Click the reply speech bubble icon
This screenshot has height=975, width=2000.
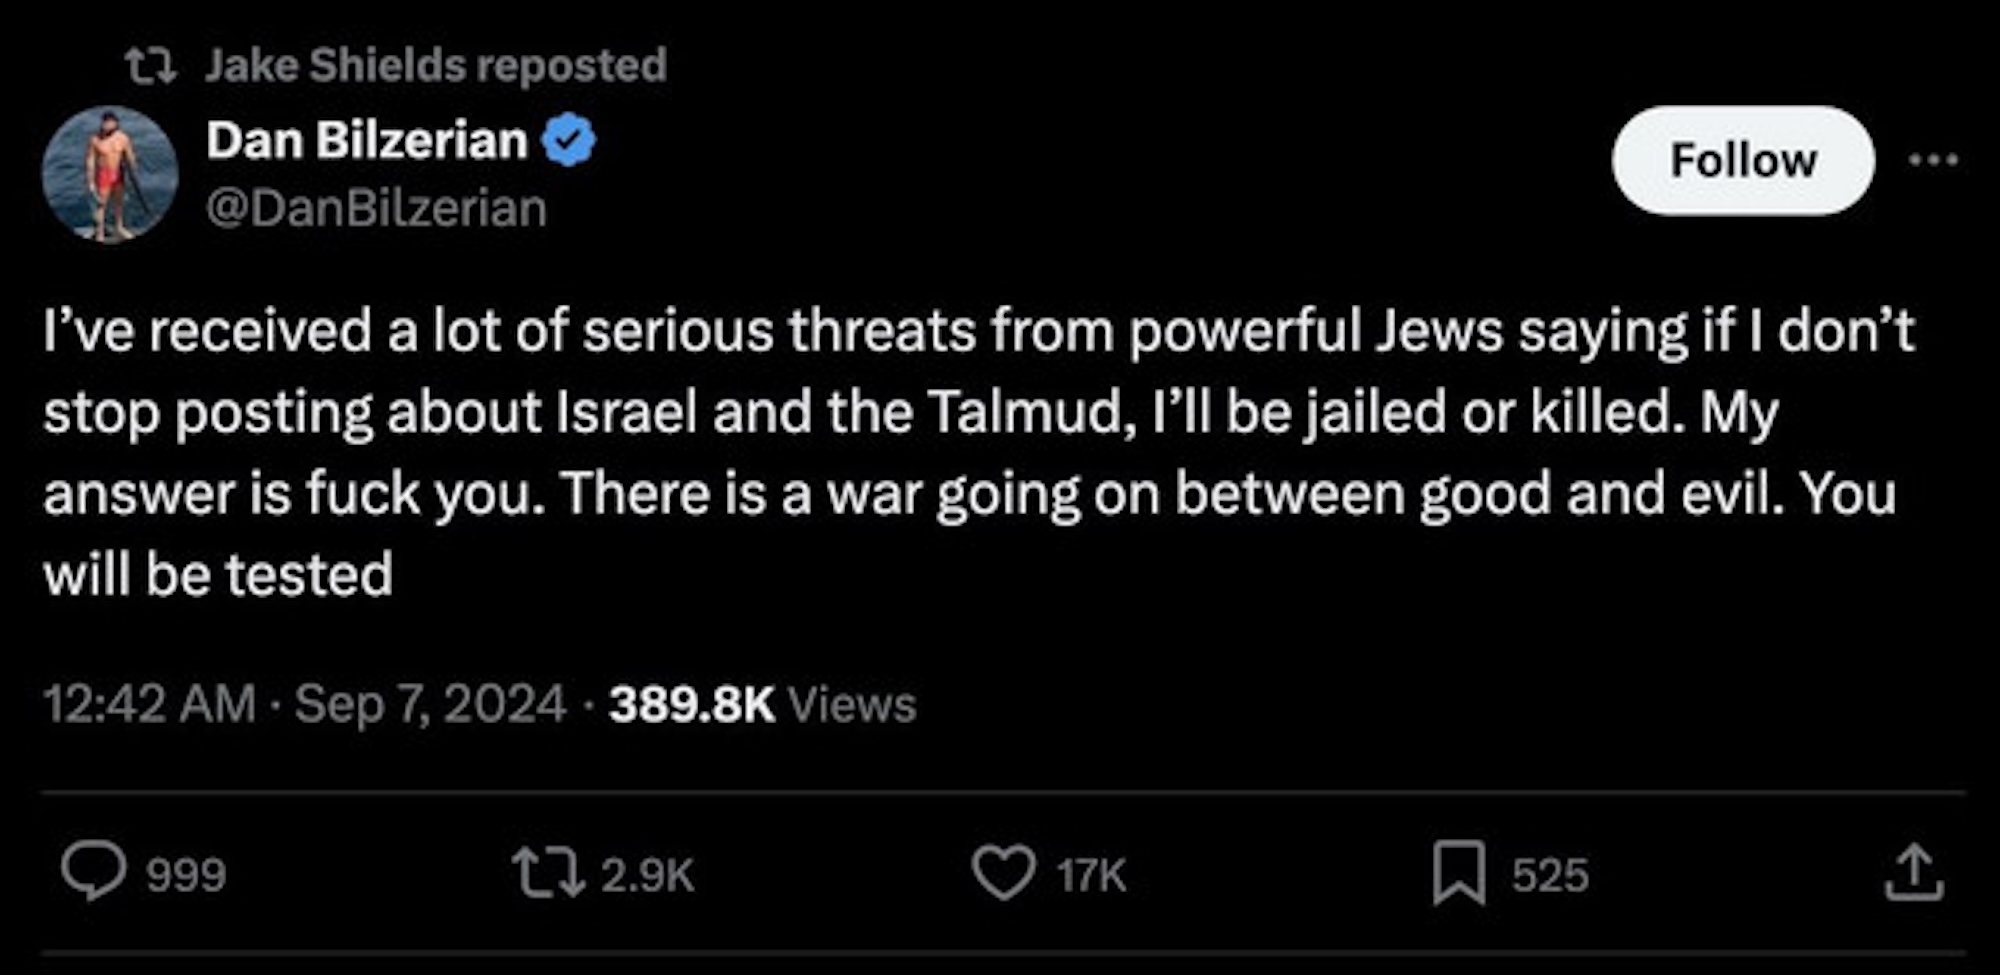pos(93,873)
